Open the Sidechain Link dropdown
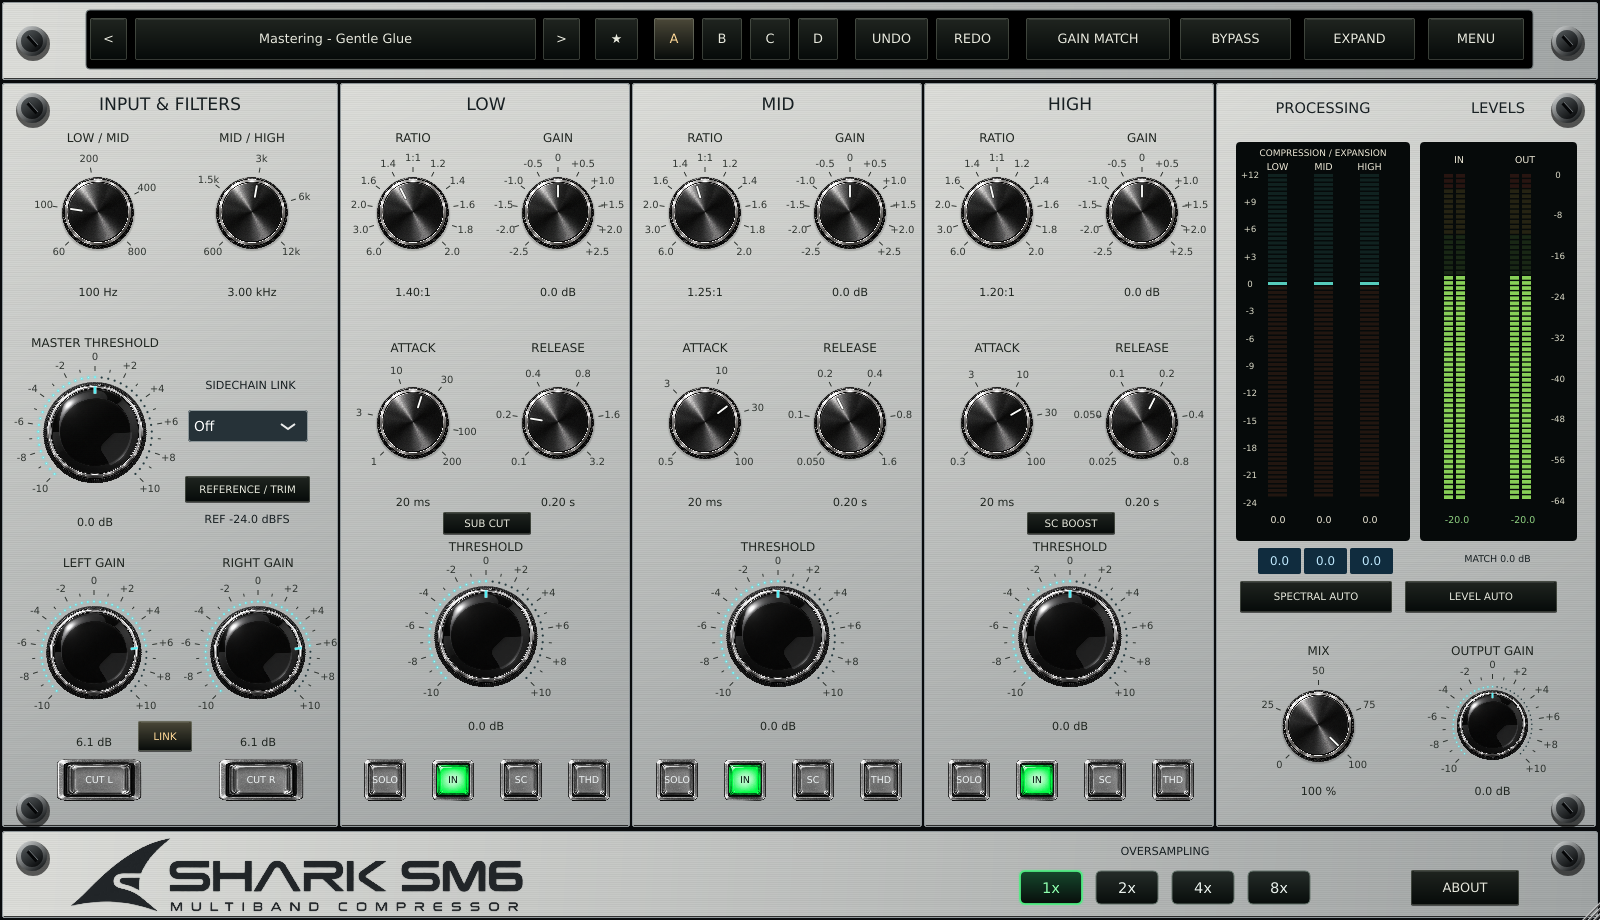This screenshot has width=1600, height=920. pos(248,426)
